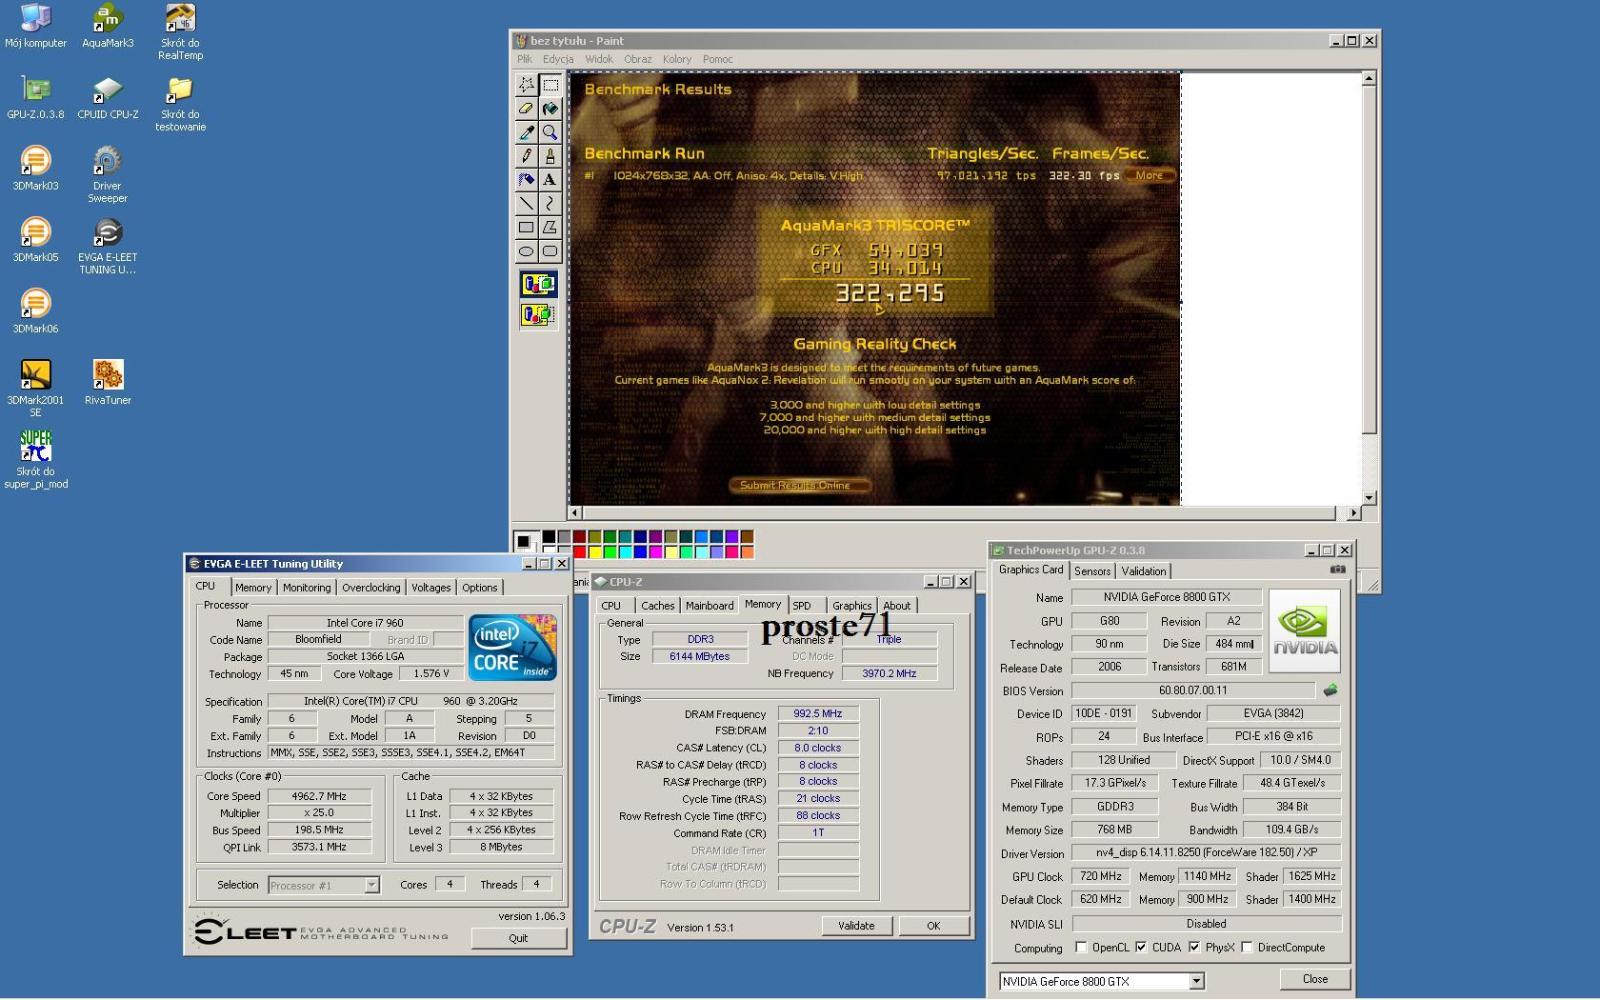Open the Memory tab in E-LEET
This screenshot has height=1000, width=1600.
[x=253, y=588]
